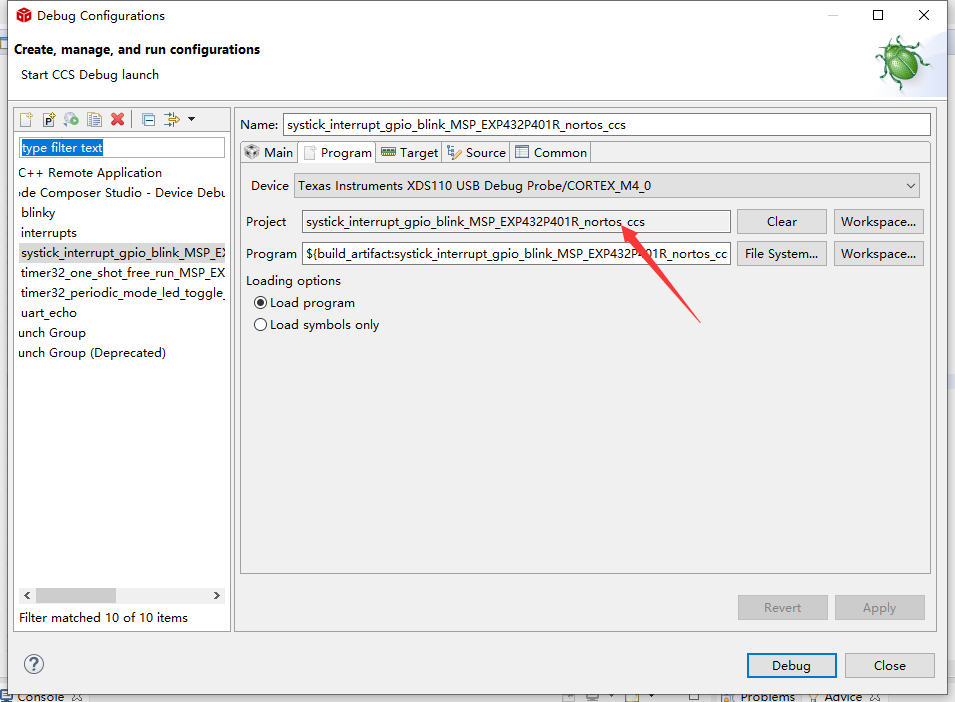This screenshot has width=955, height=702.
Task: Duplicate the selected launch configuration
Action: [94, 119]
